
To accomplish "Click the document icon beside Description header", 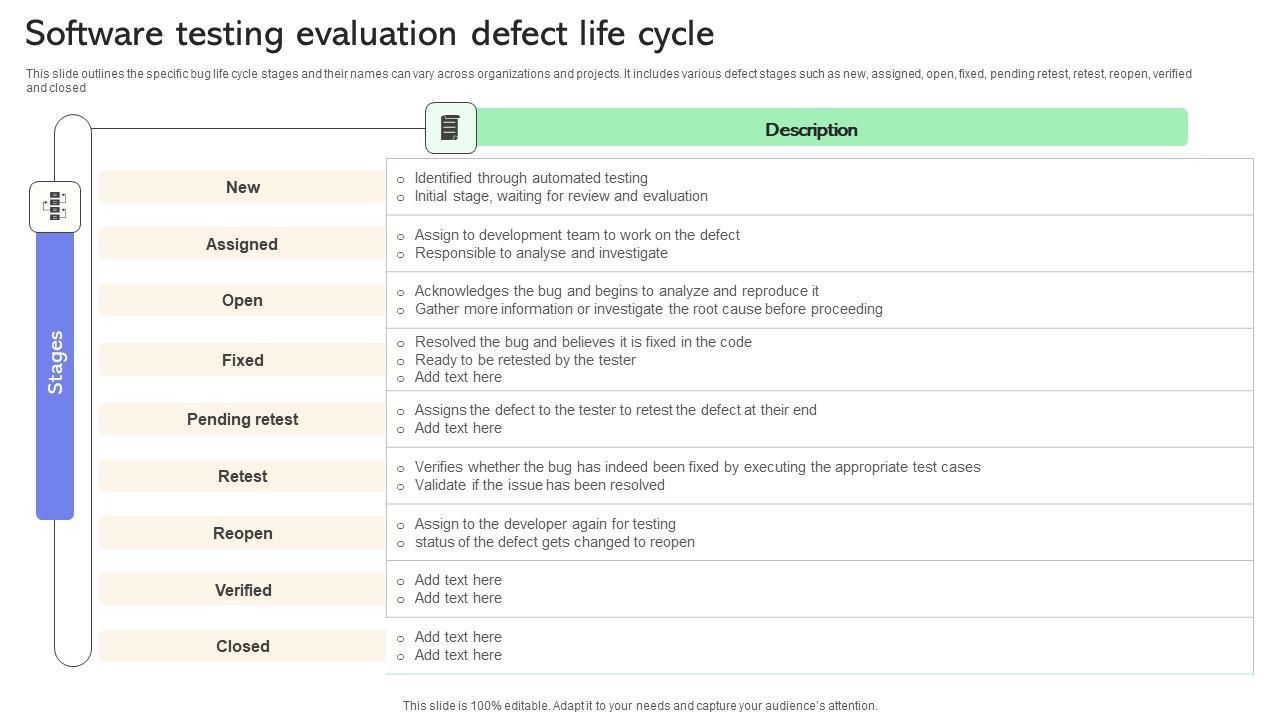I will [x=450, y=128].
